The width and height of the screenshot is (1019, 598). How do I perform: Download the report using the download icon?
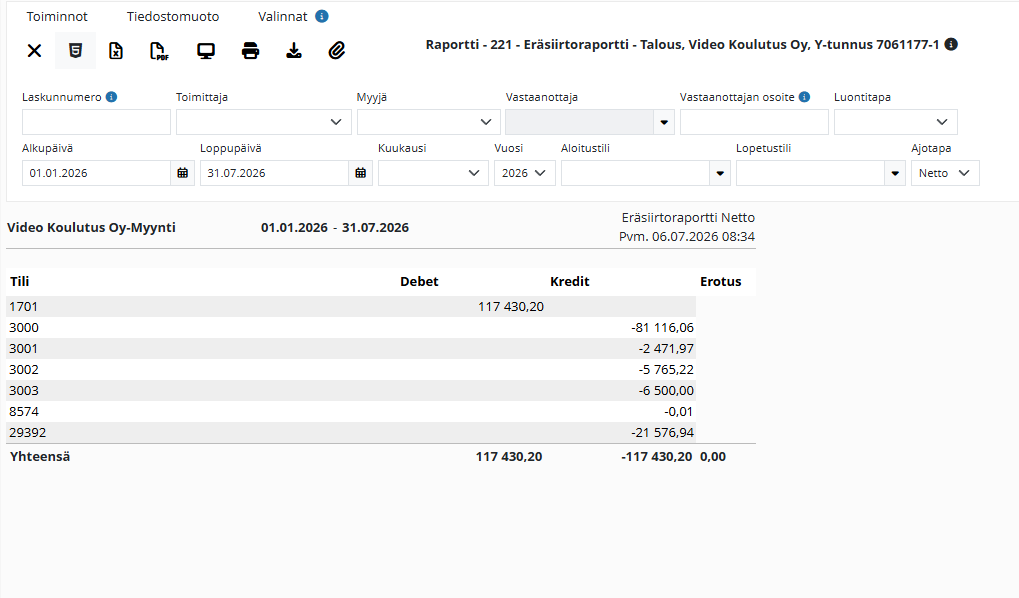coord(294,51)
